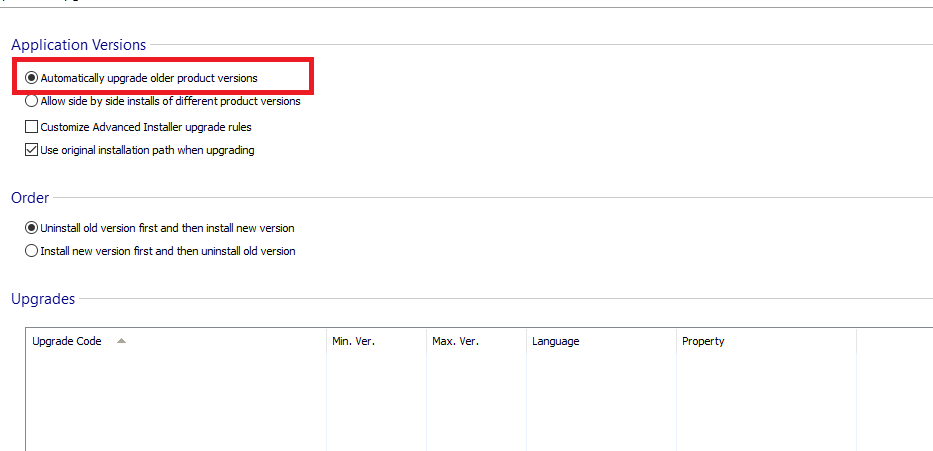Viewport: 933px width, 451px height.
Task: Click empty list area under Property column
Action: [765, 400]
